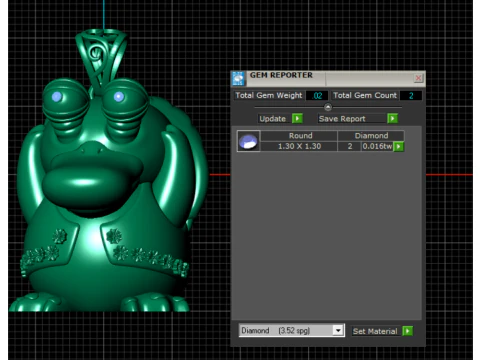This screenshot has height=360, width=480.
Task: Click the green arrow next to Set Material
Action: click(407, 331)
